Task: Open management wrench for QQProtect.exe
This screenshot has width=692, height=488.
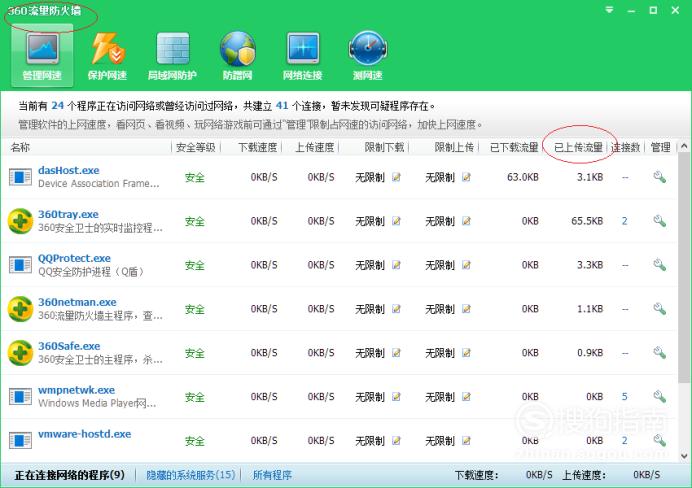Action: pos(659,265)
